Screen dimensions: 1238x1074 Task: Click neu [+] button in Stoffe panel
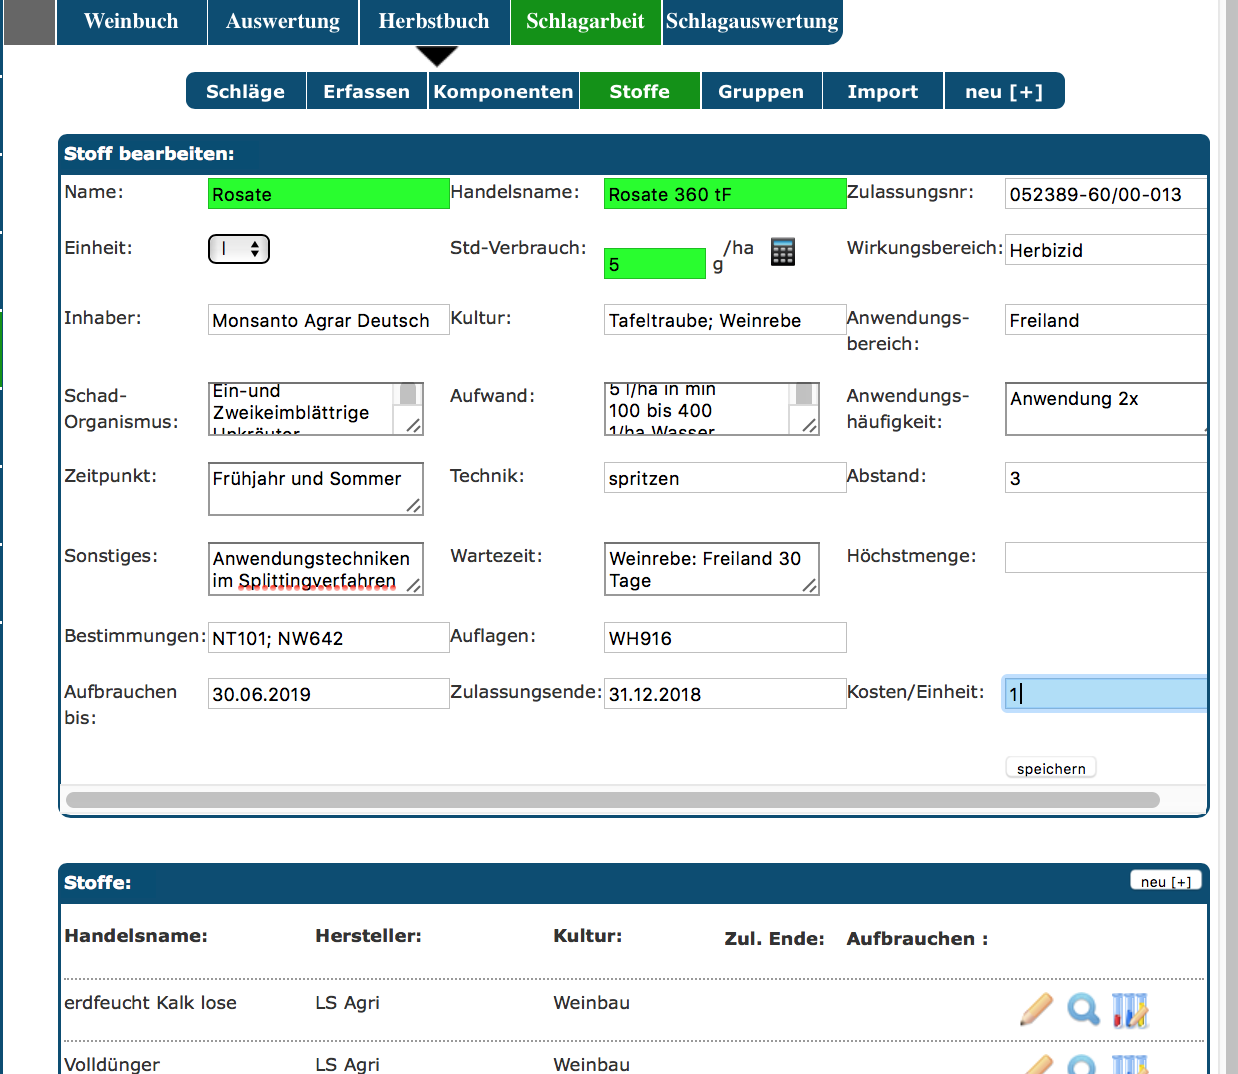coord(1165,881)
